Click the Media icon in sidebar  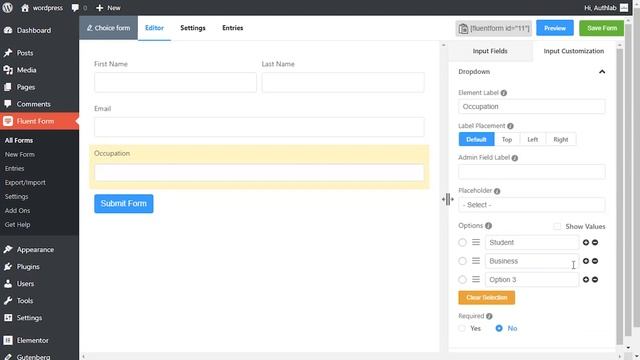(x=8, y=70)
